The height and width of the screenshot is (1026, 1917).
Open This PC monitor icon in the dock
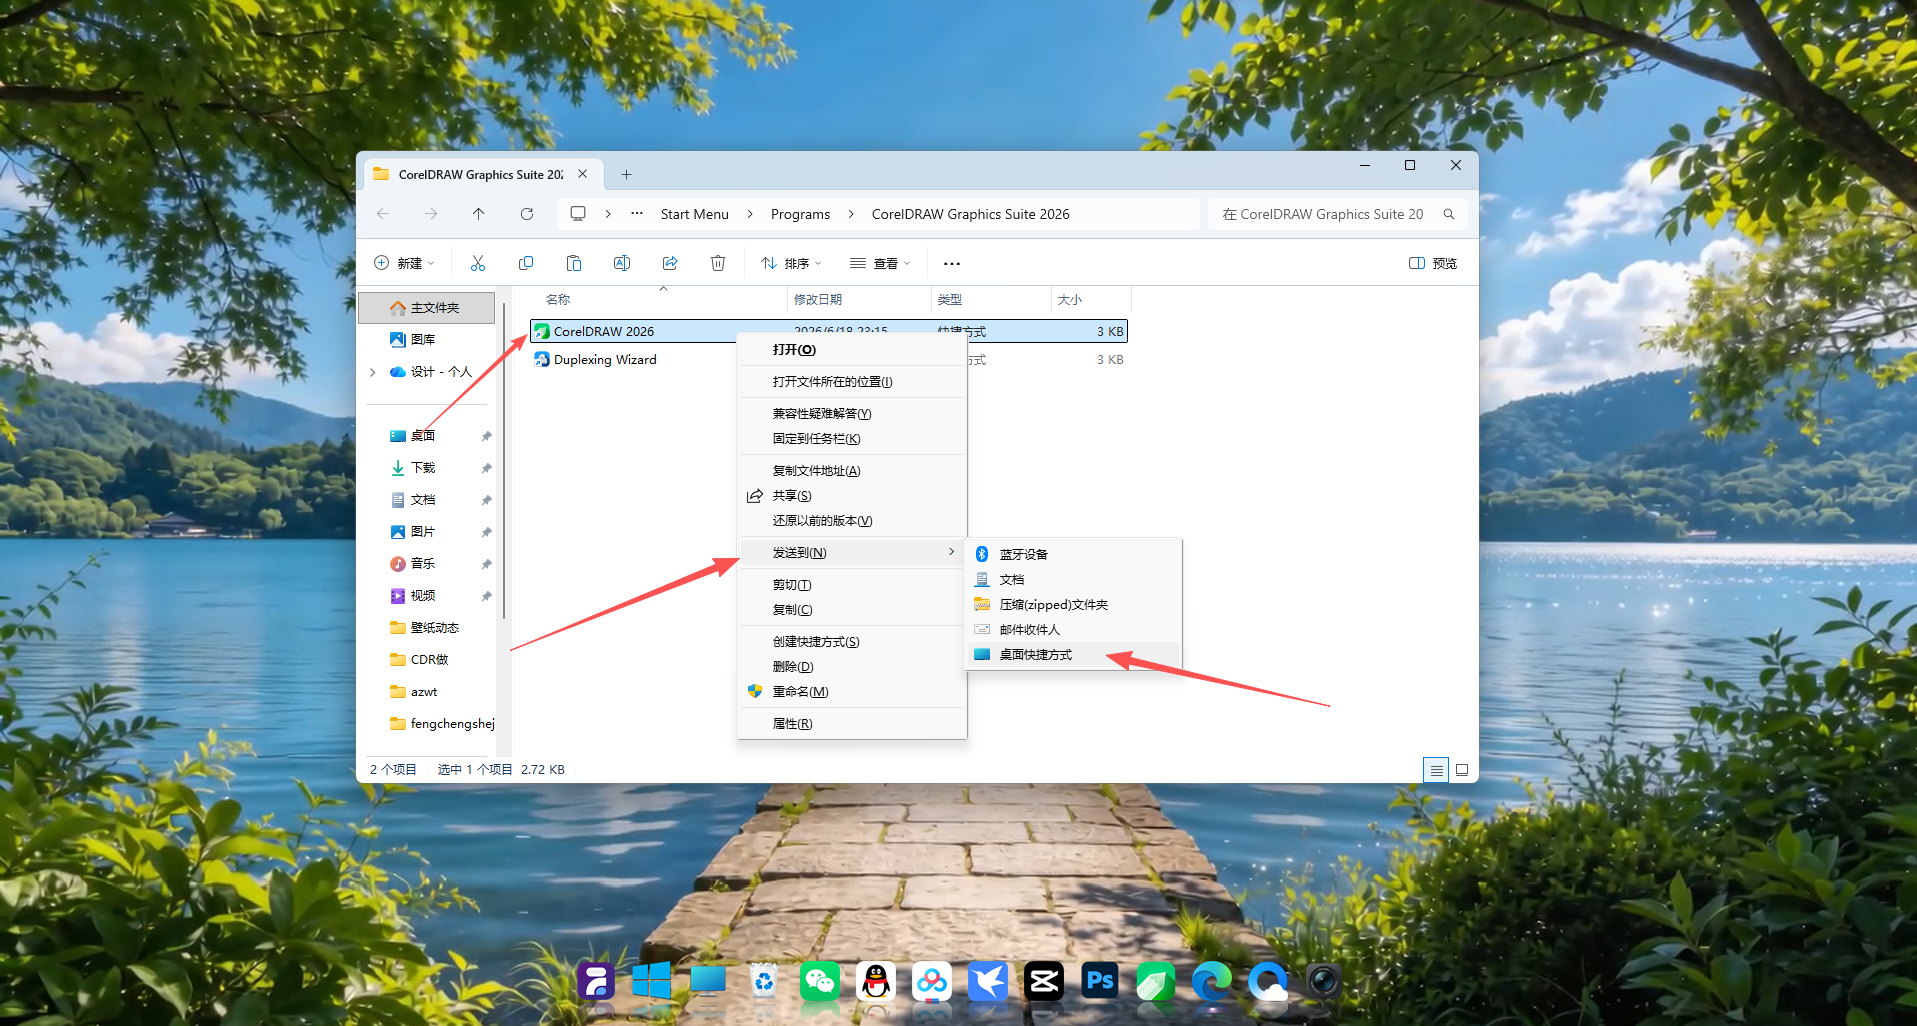(x=708, y=981)
